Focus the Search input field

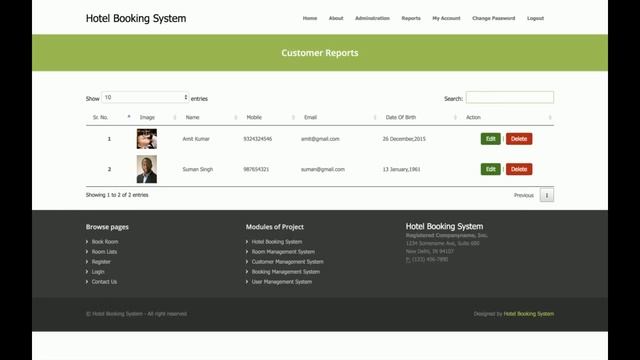pos(510,97)
